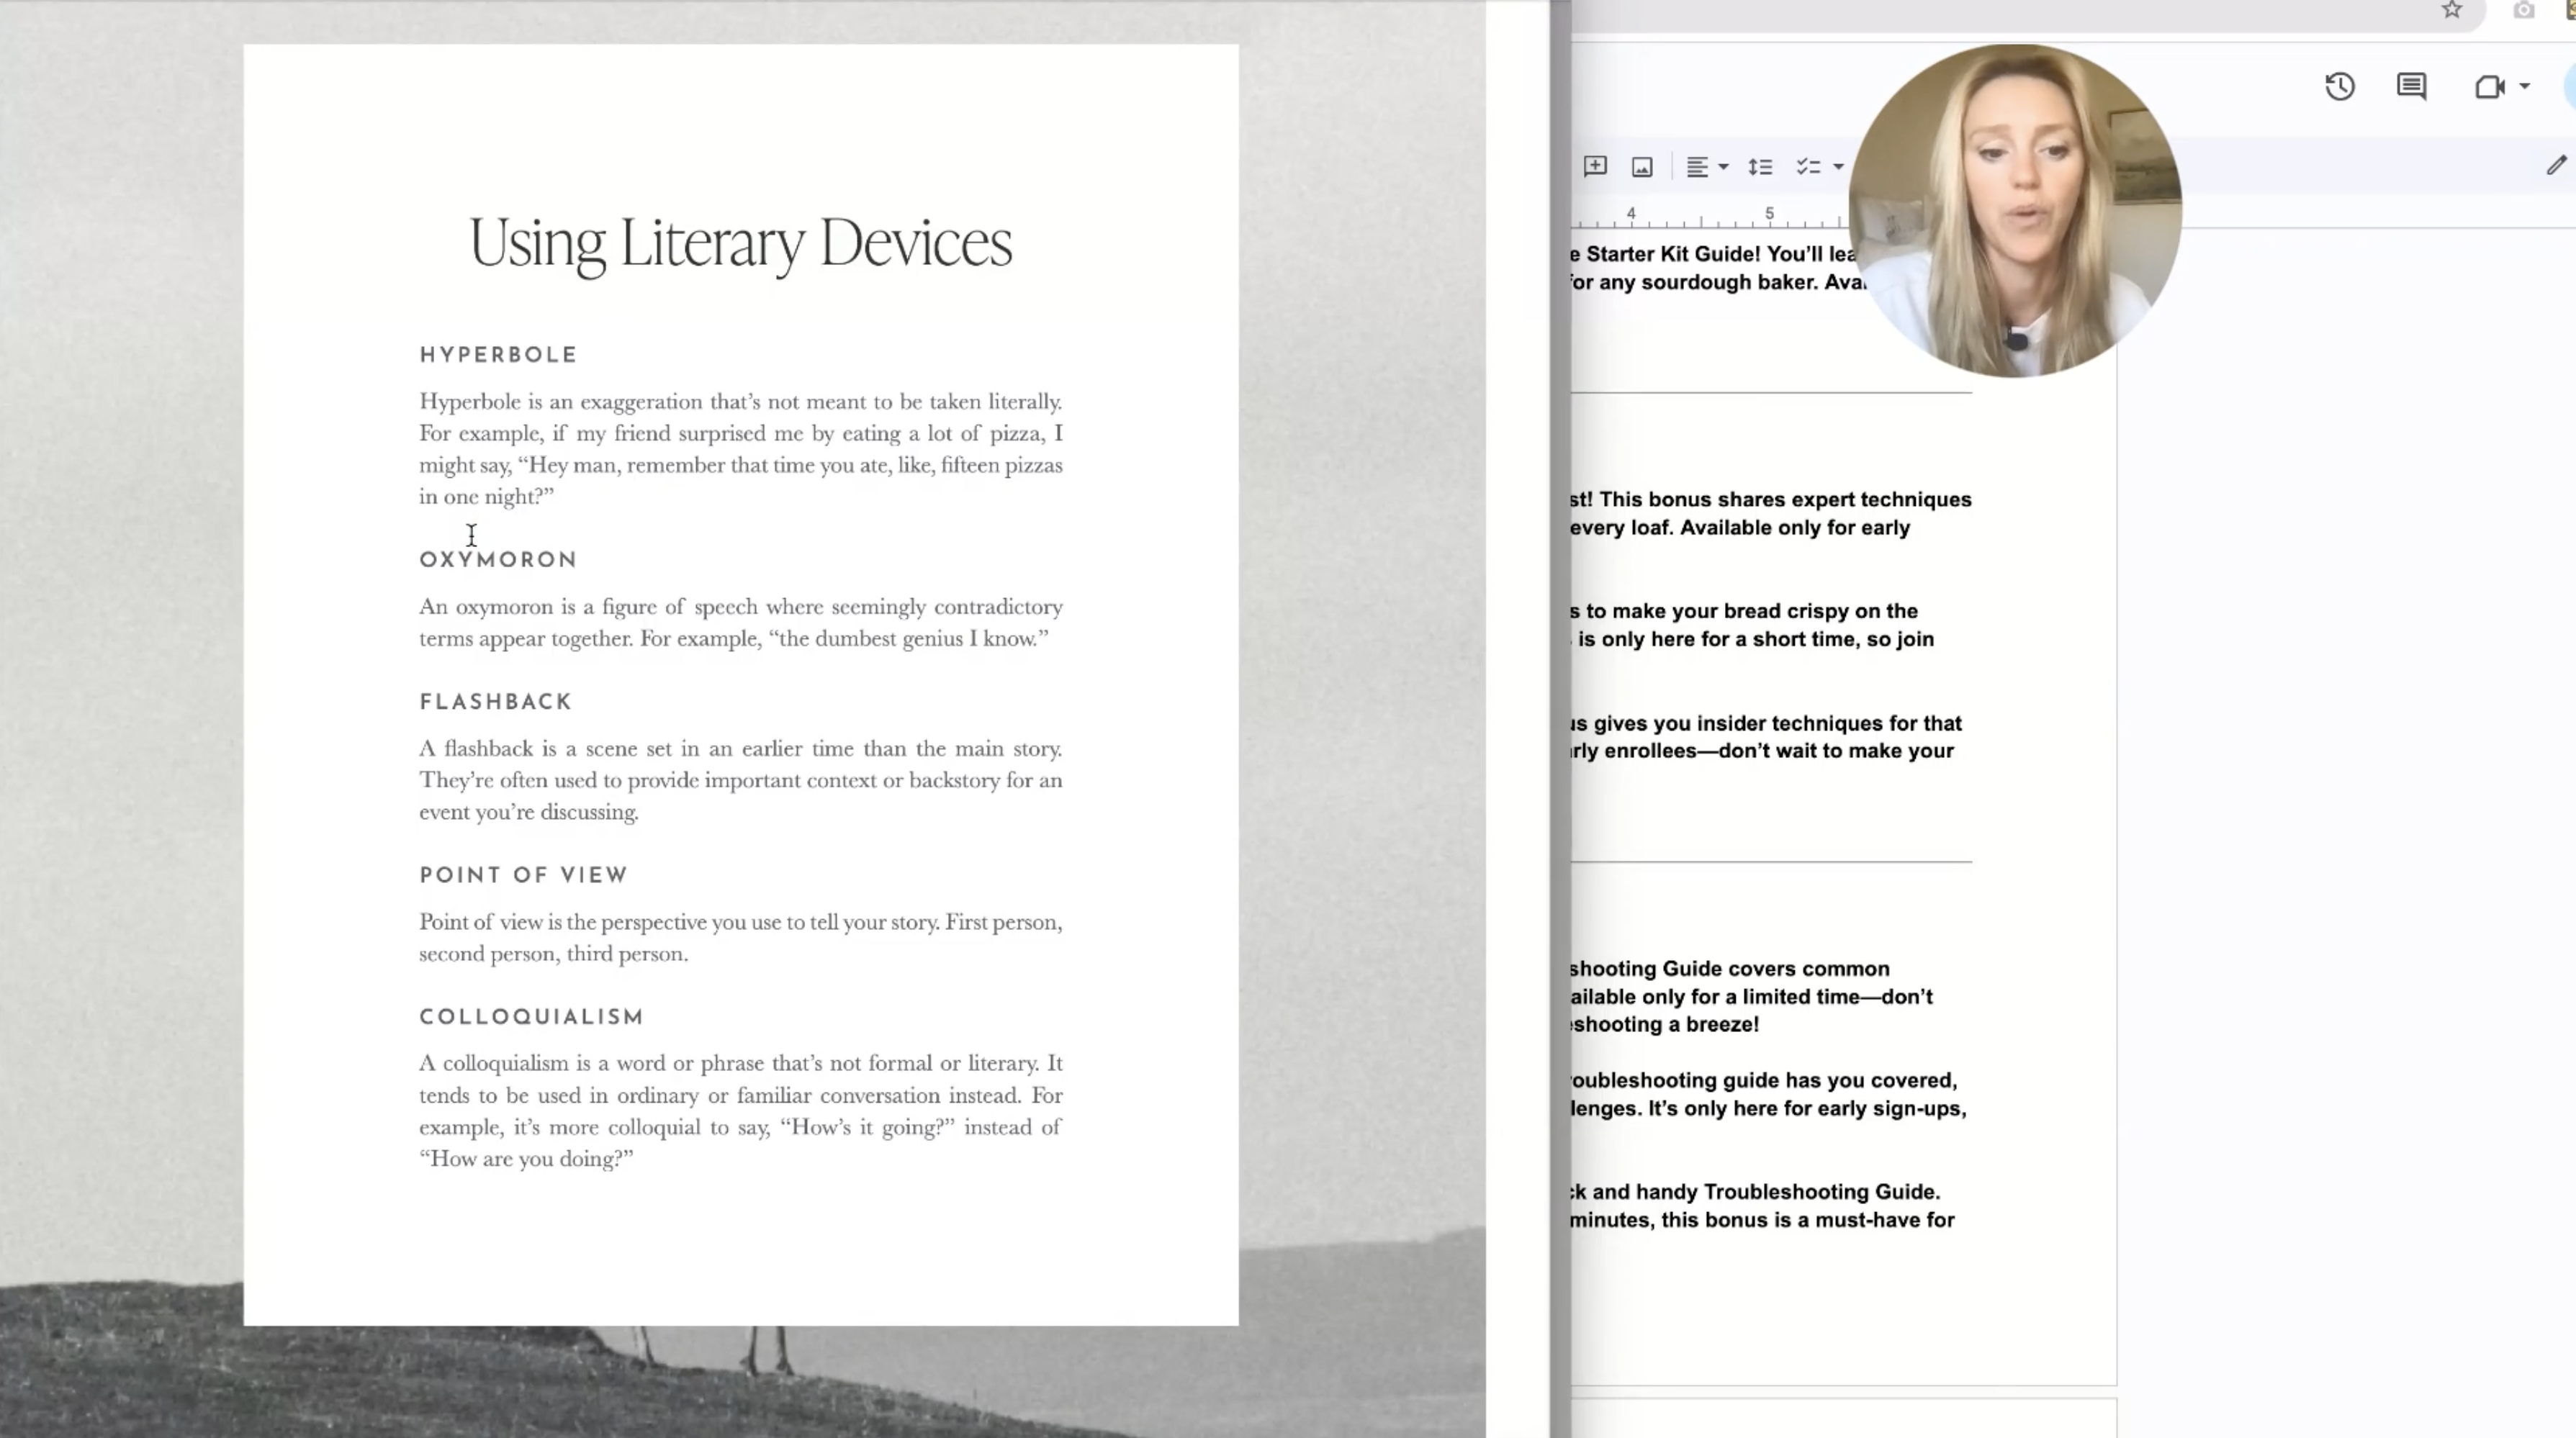Bookmark page with the star icon
The height and width of the screenshot is (1438, 2576).
pos(2451,11)
